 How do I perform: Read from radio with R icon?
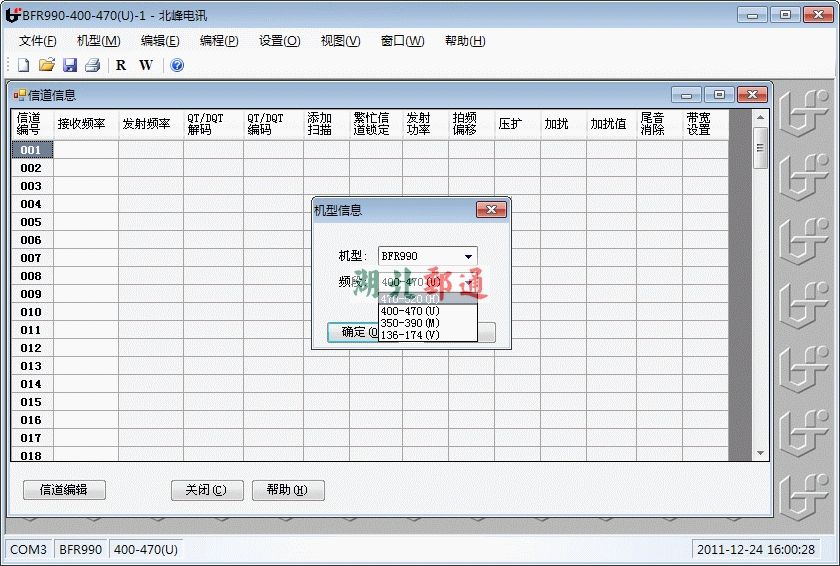[121, 65]
